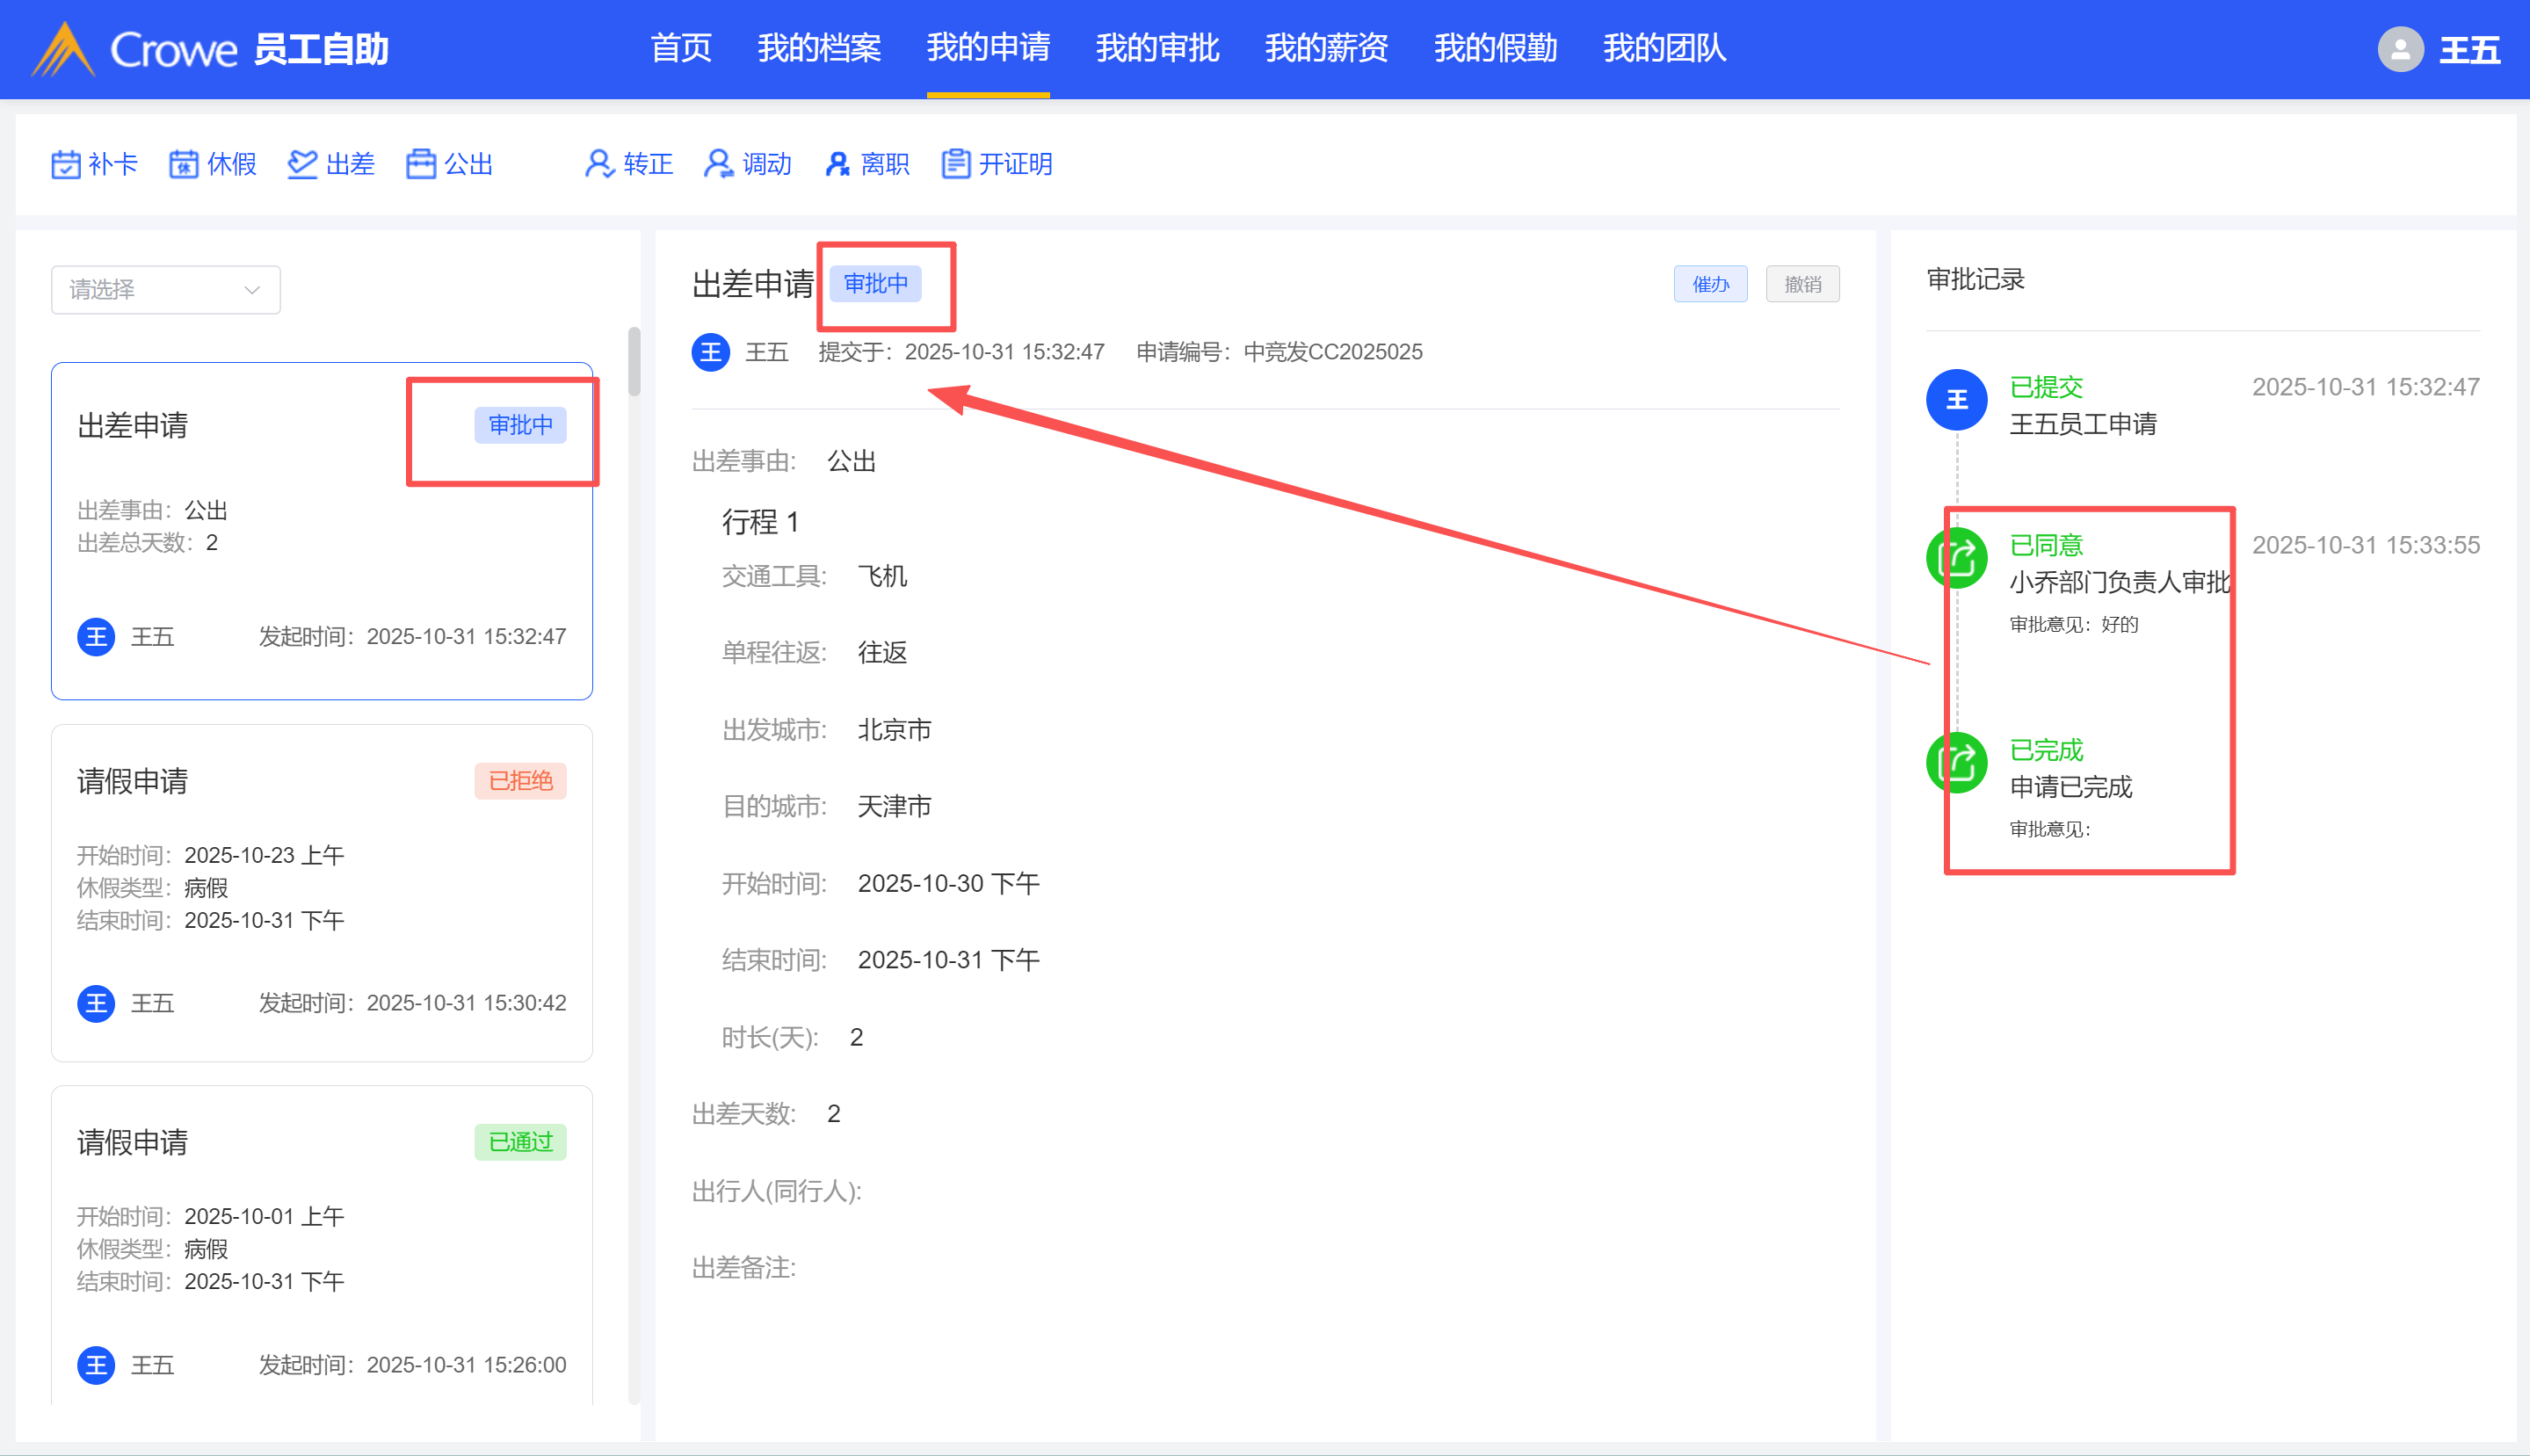
Task: Click the 补卡 calendar-check icon
Action: [x=65, y=164]
